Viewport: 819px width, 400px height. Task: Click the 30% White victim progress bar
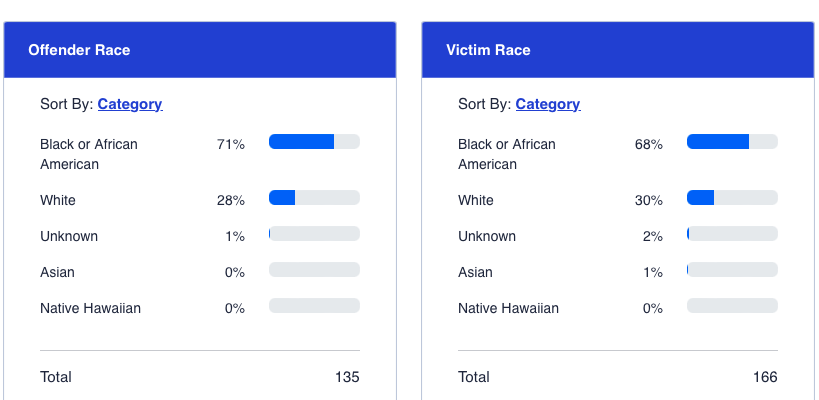tap(732, 198)
